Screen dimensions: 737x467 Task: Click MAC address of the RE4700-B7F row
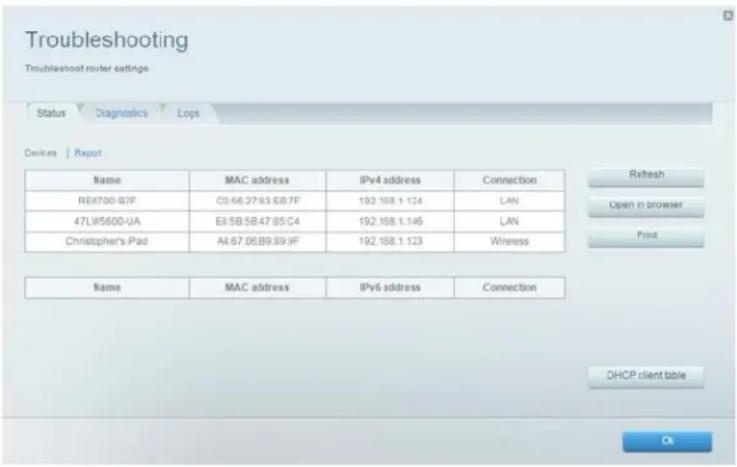(x=258, y=201)
